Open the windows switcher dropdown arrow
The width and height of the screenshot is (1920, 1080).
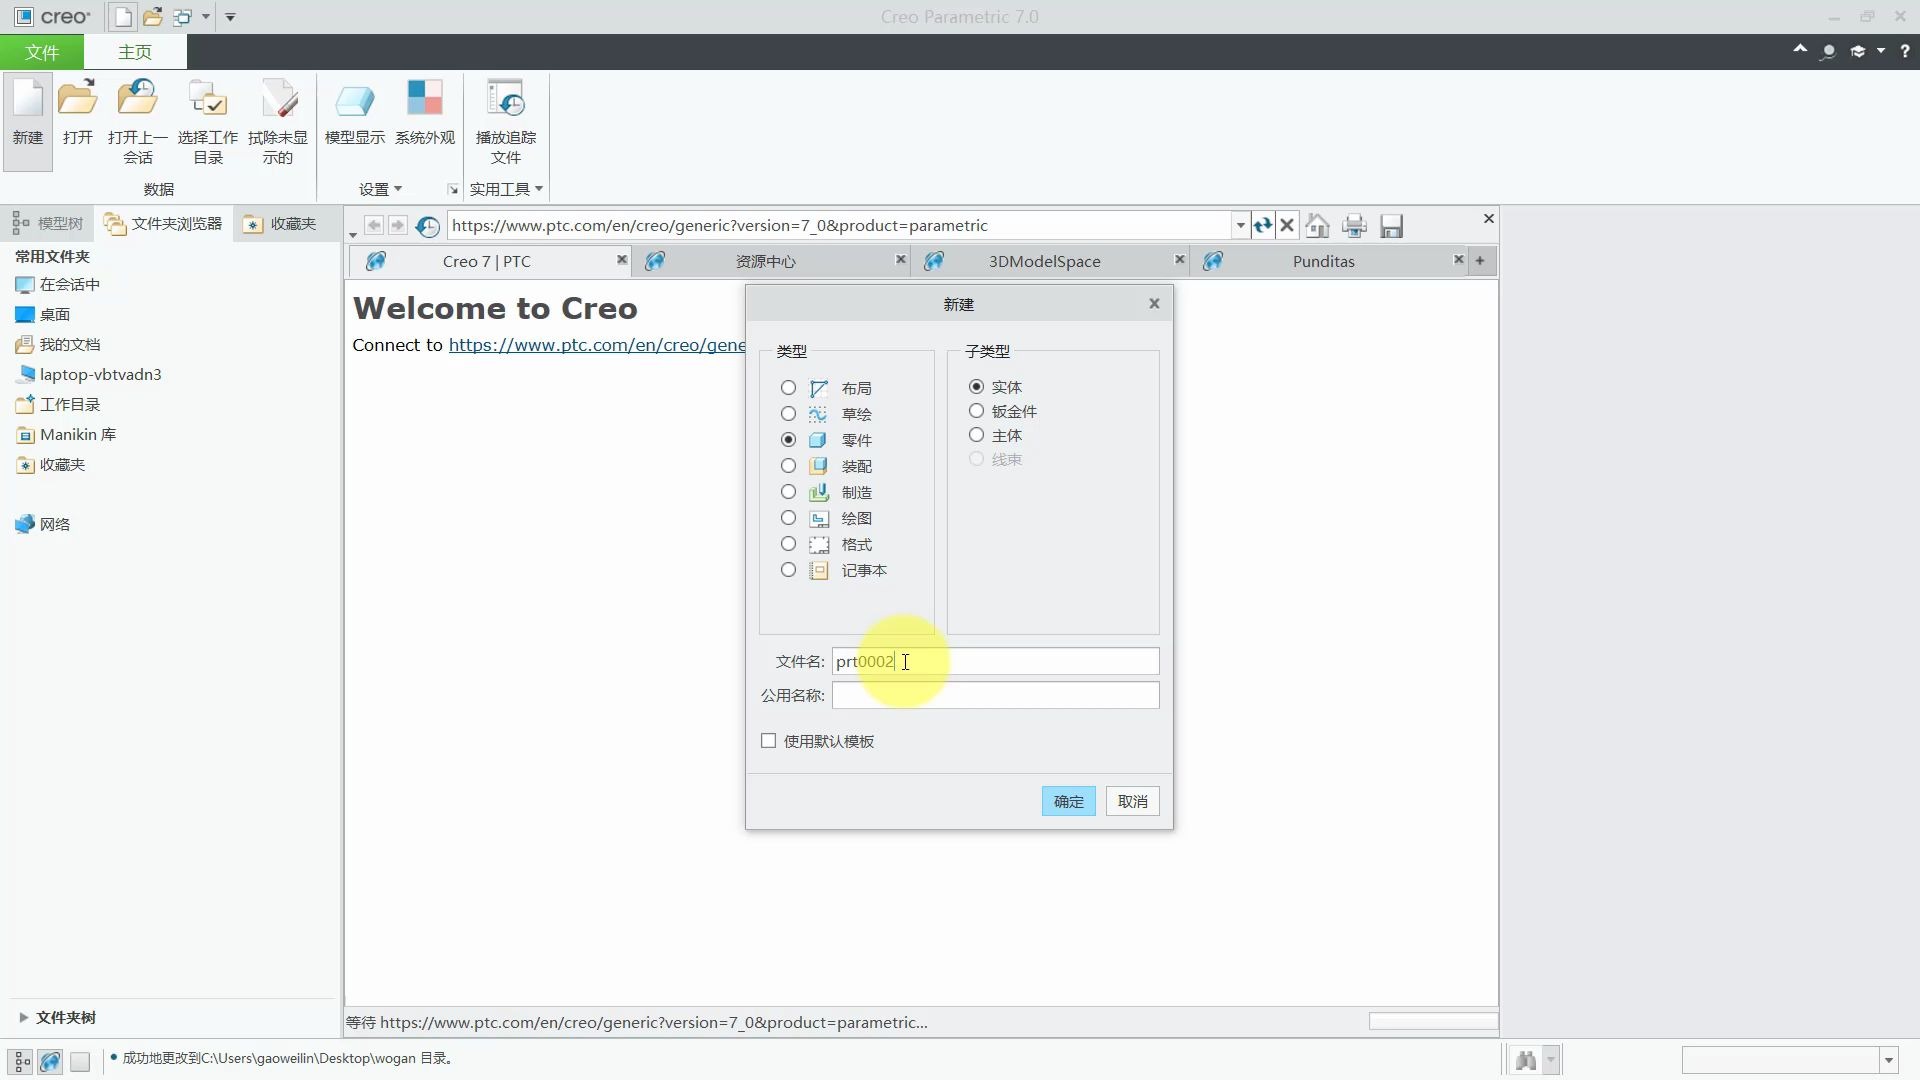pyautogui.click(x=206, y=17)
